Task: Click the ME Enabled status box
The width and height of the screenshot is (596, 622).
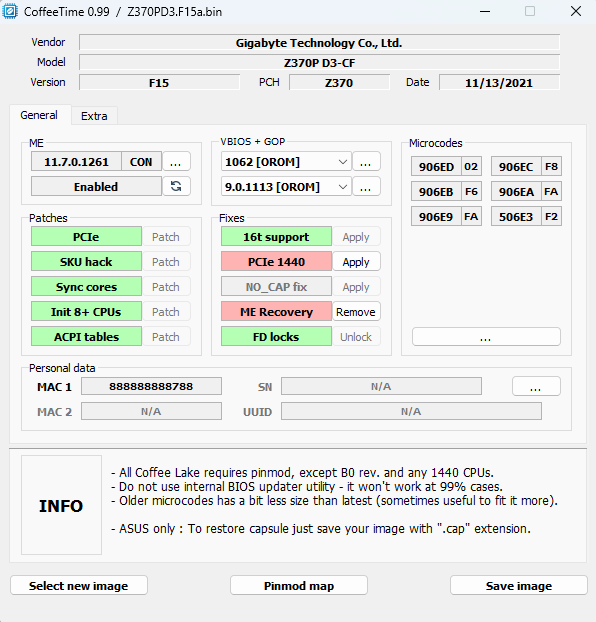Action: [96, 186]
